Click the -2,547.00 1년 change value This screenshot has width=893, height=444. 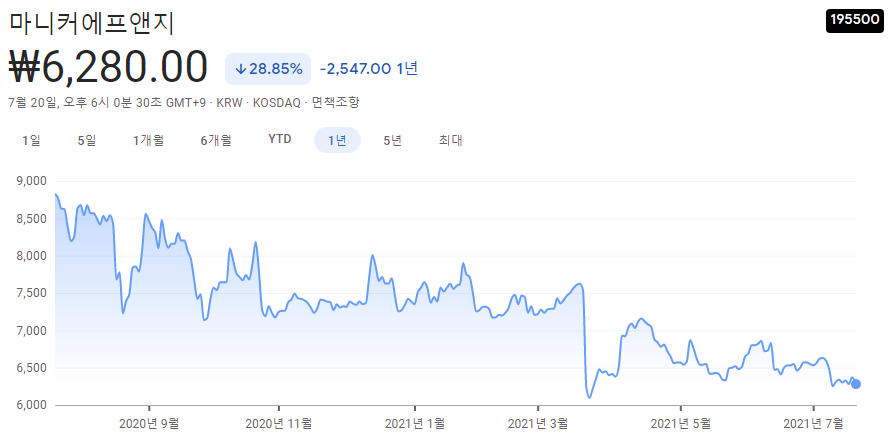pos(369,69)
